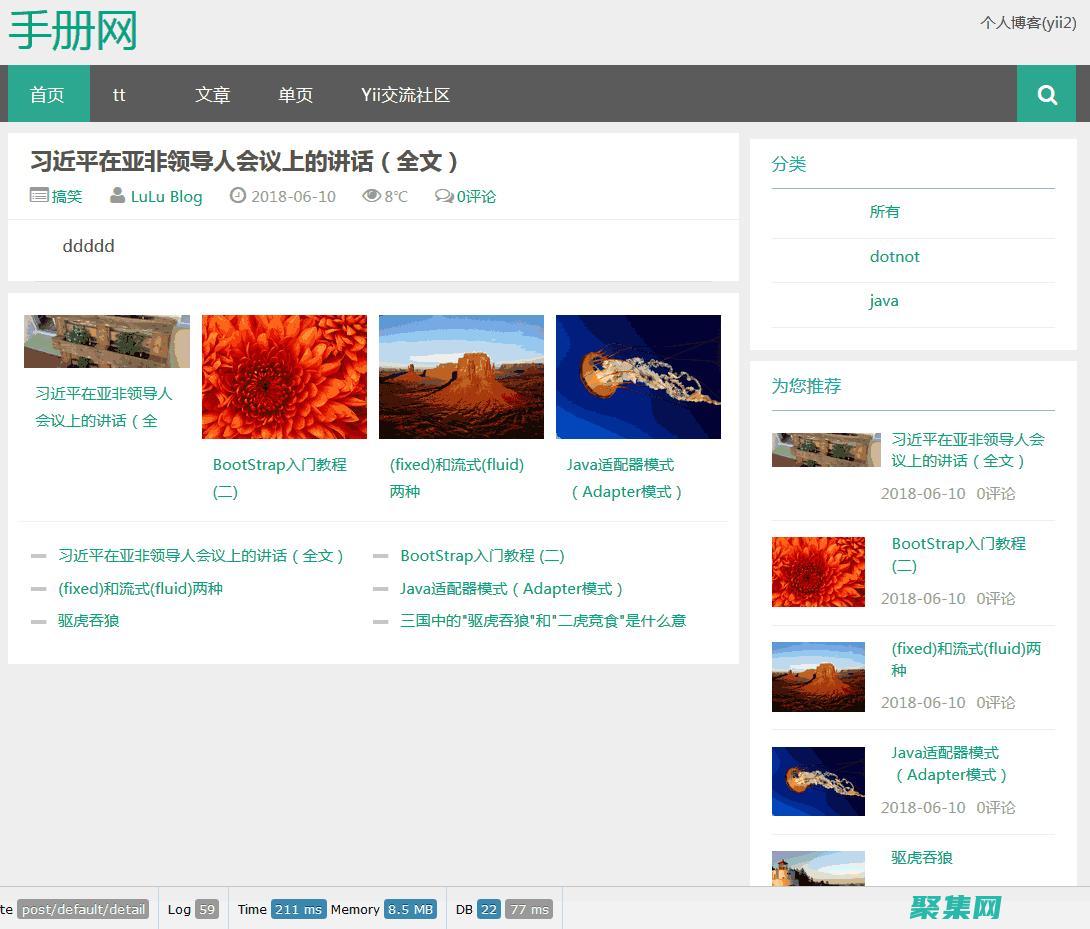This screenshot has width=1090, height=929.
Task: Click the comment bubble icon before 0评论
Action: (x=442, y=196)
